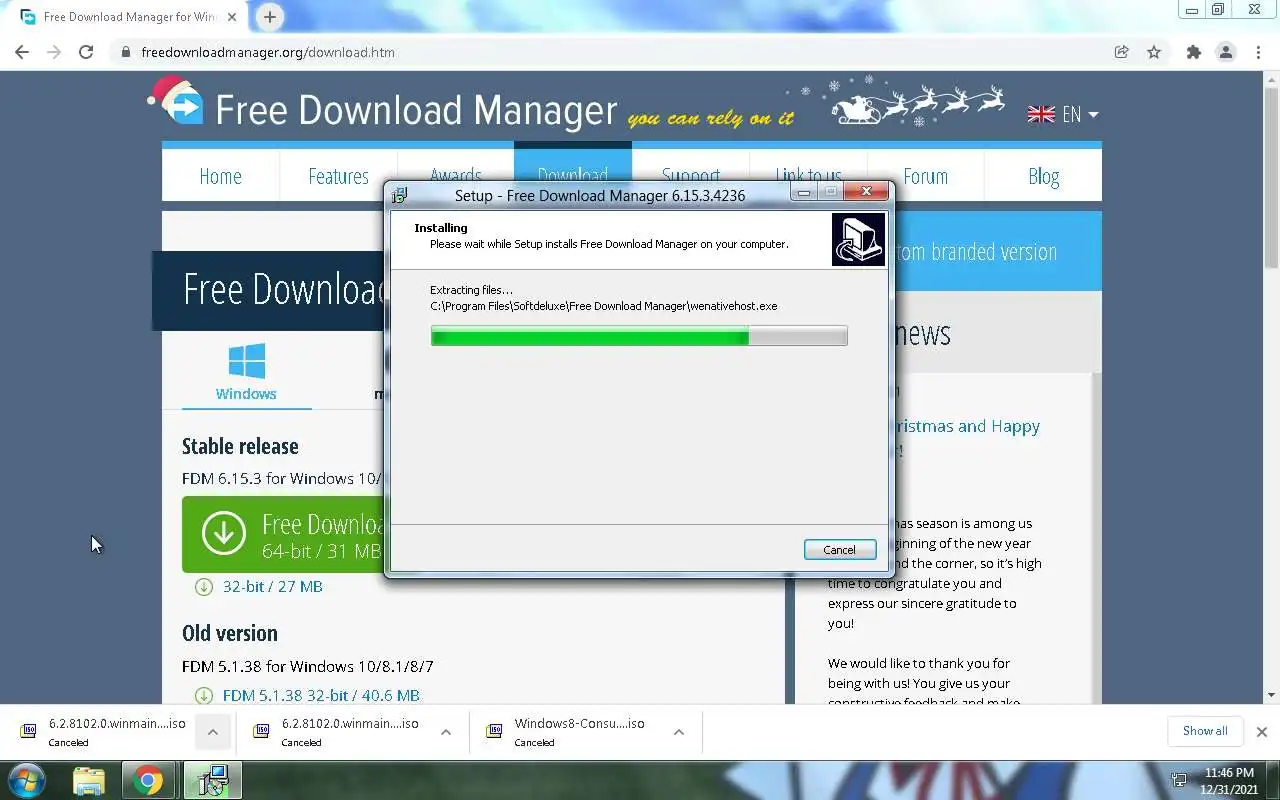The image size is (1280, 800).
Task: Click the setup installer title bar icon
Action: [x=400, y=195]
